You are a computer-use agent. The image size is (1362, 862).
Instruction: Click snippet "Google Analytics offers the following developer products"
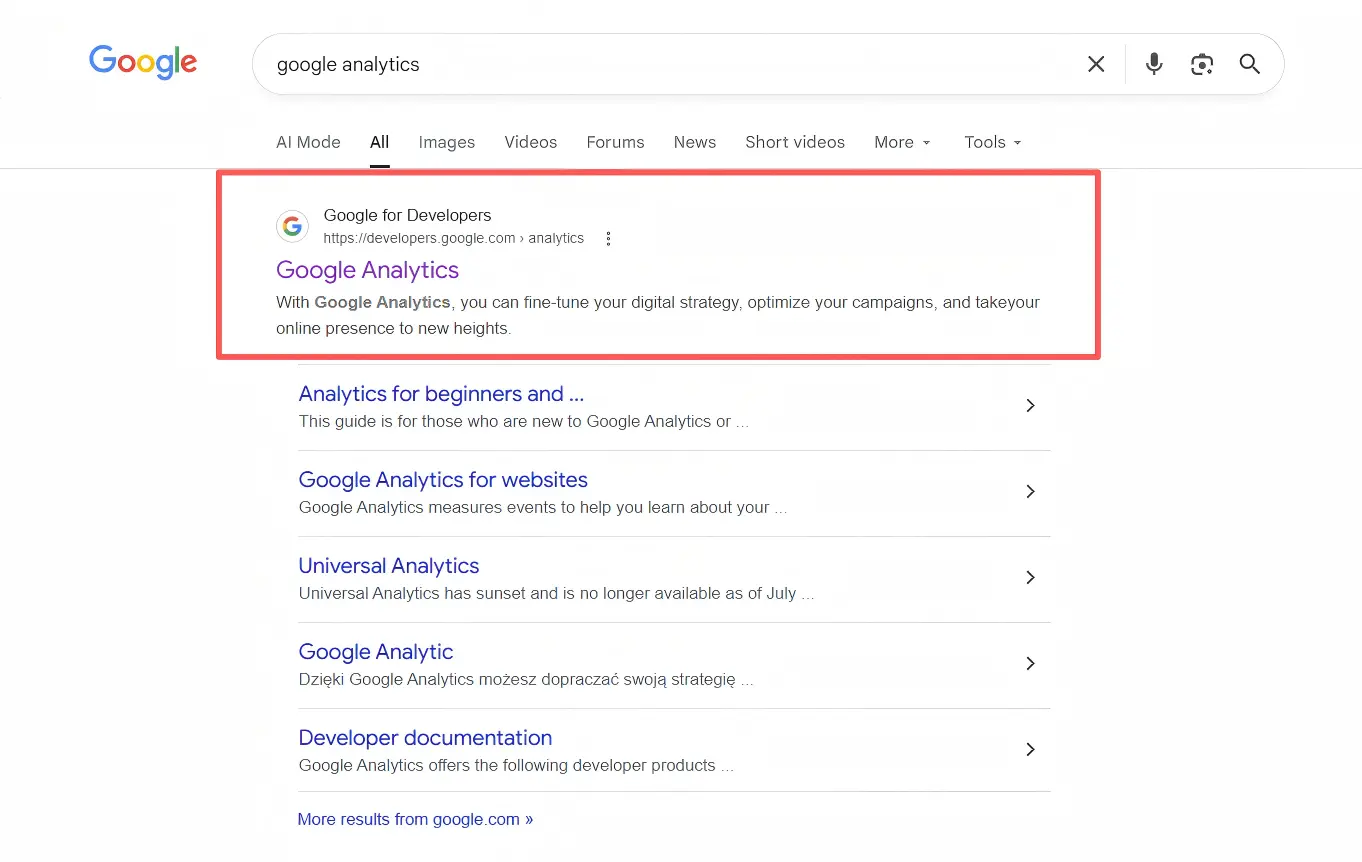tap(516, 765)
